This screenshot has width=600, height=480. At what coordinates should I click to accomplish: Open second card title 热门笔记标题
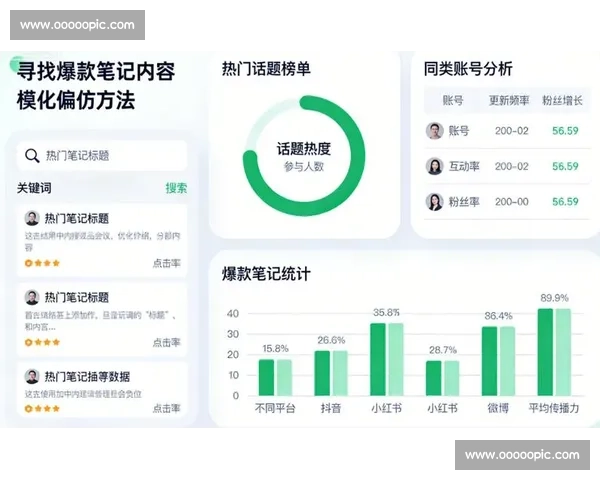77,297
